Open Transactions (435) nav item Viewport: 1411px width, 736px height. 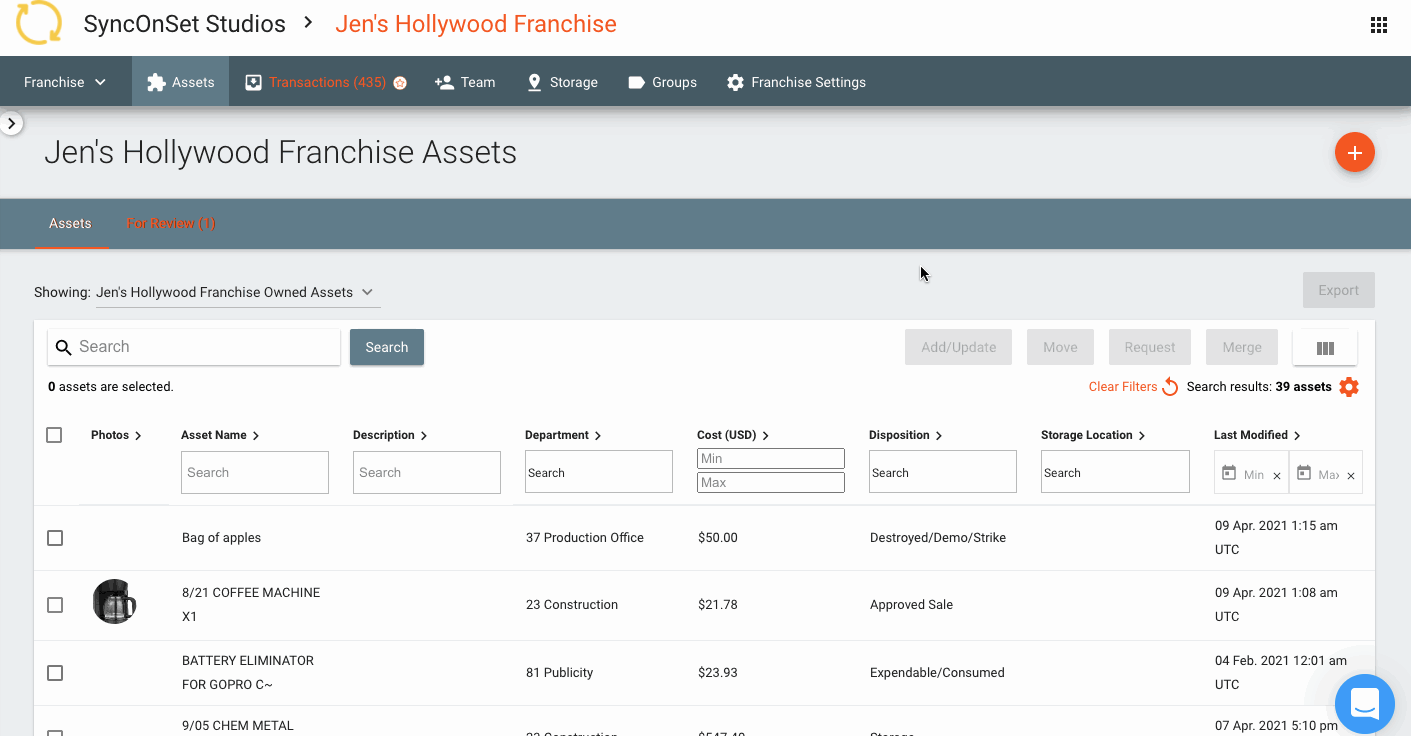pyautogui.click(x=326, y=82)
